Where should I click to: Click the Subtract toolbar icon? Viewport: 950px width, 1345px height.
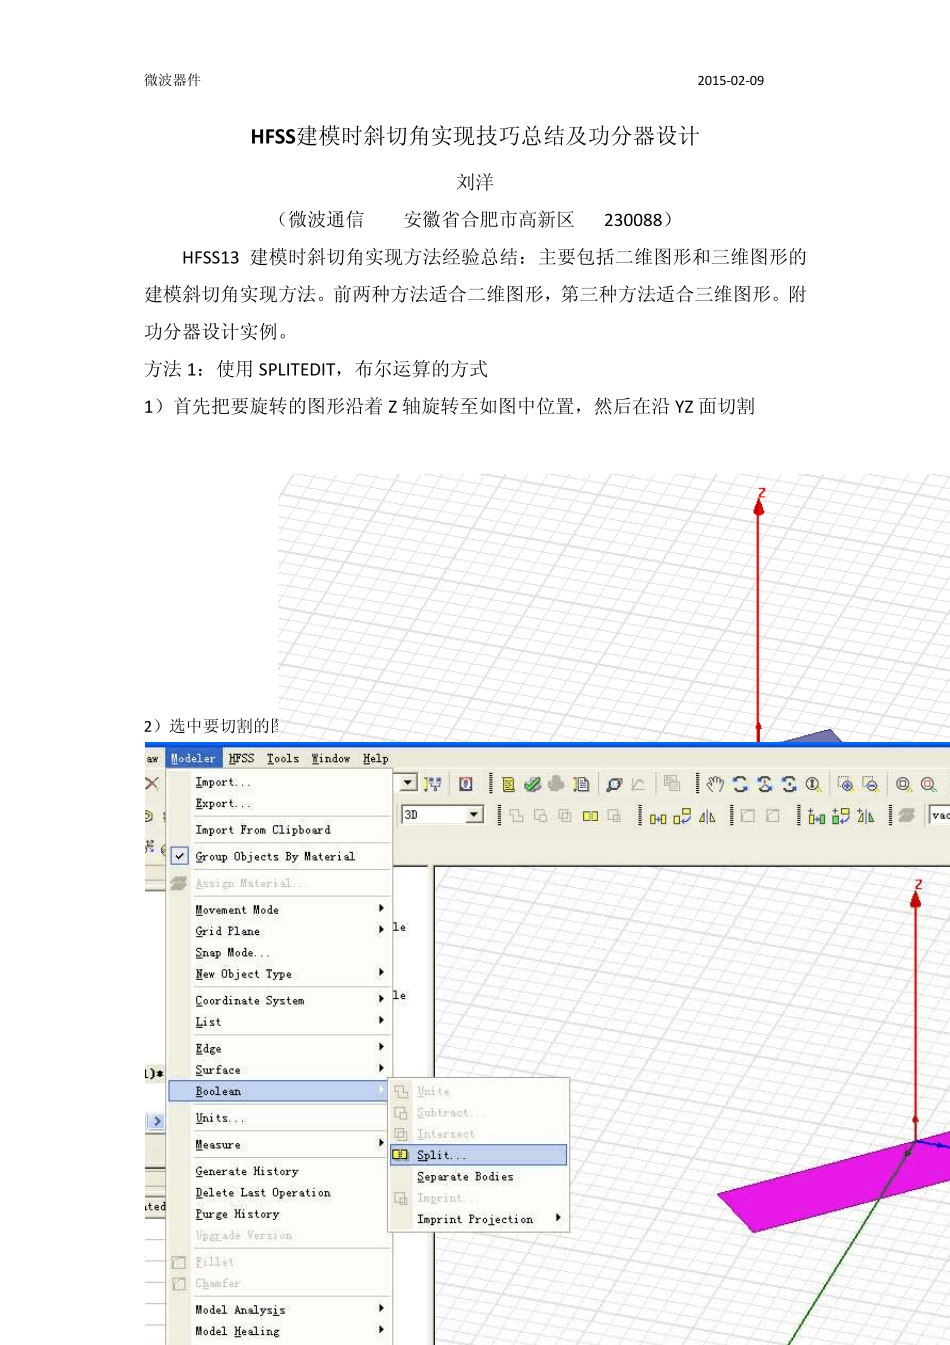pos(540,816)
